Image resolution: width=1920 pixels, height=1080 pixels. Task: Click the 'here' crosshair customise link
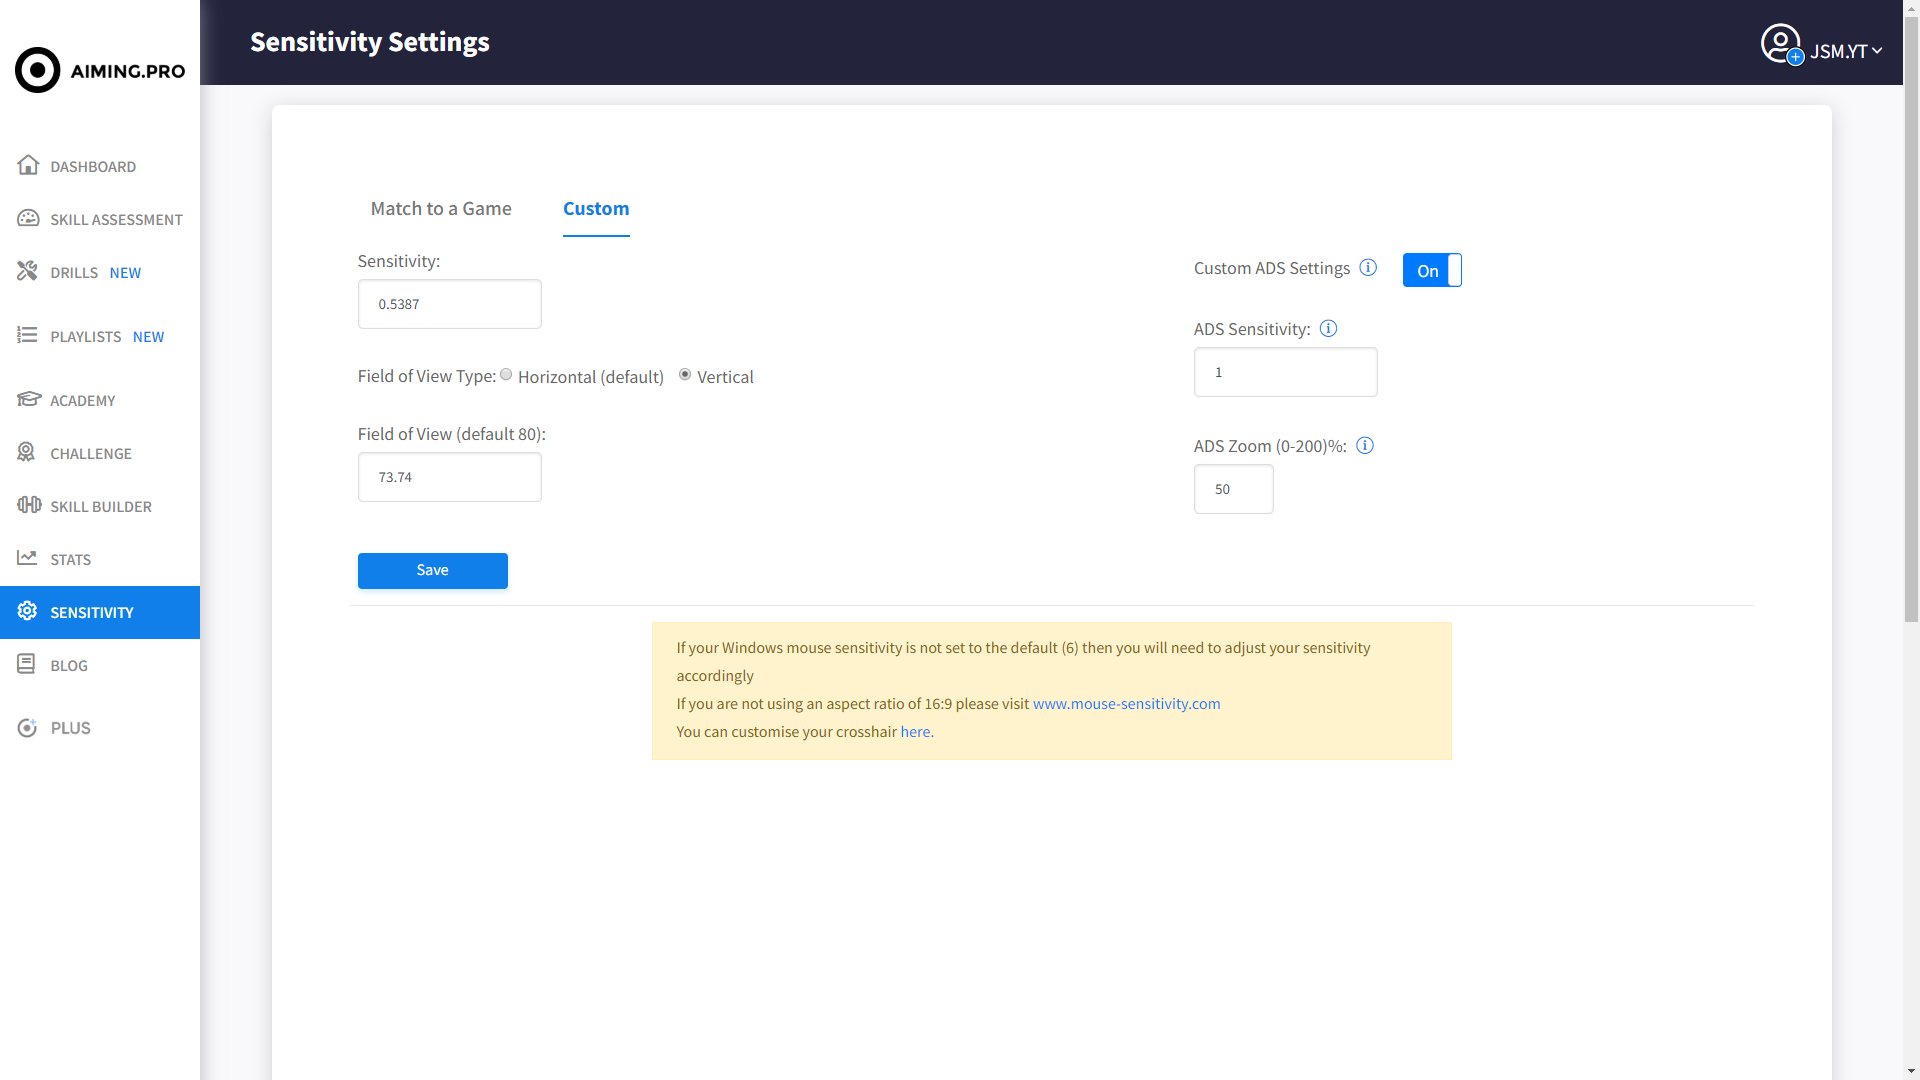click(915, 732)
